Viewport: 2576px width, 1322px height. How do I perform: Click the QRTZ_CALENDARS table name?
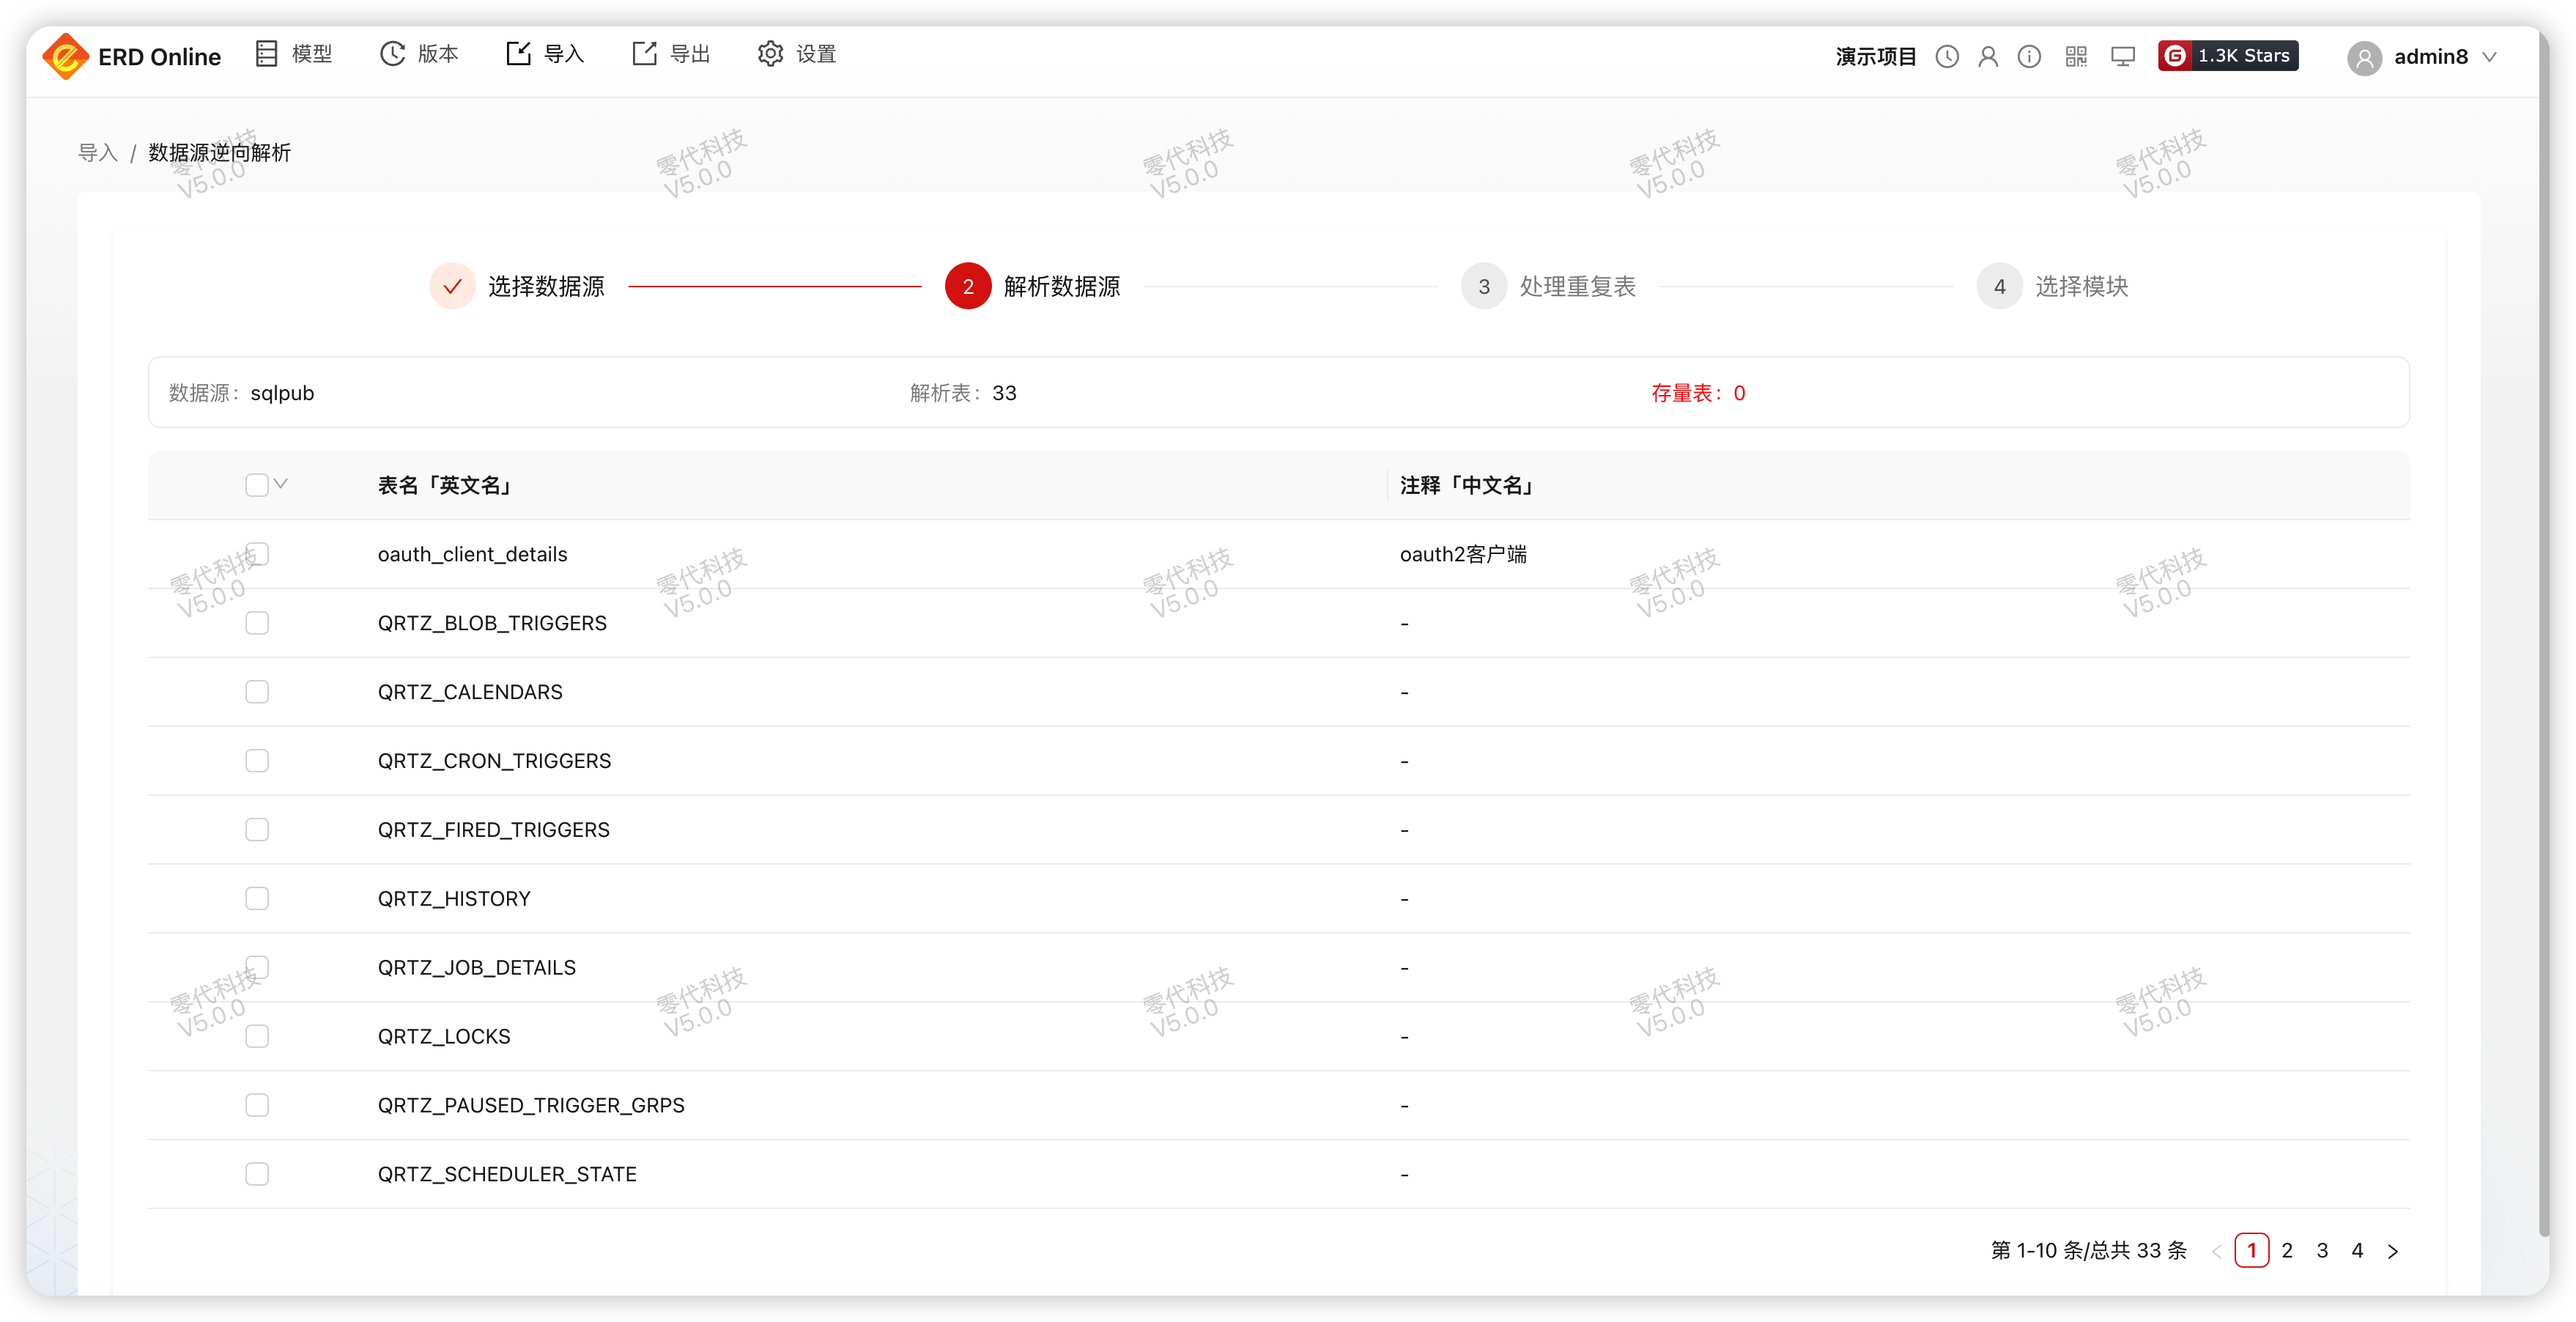pyautogui.click(x=470, y=692)
